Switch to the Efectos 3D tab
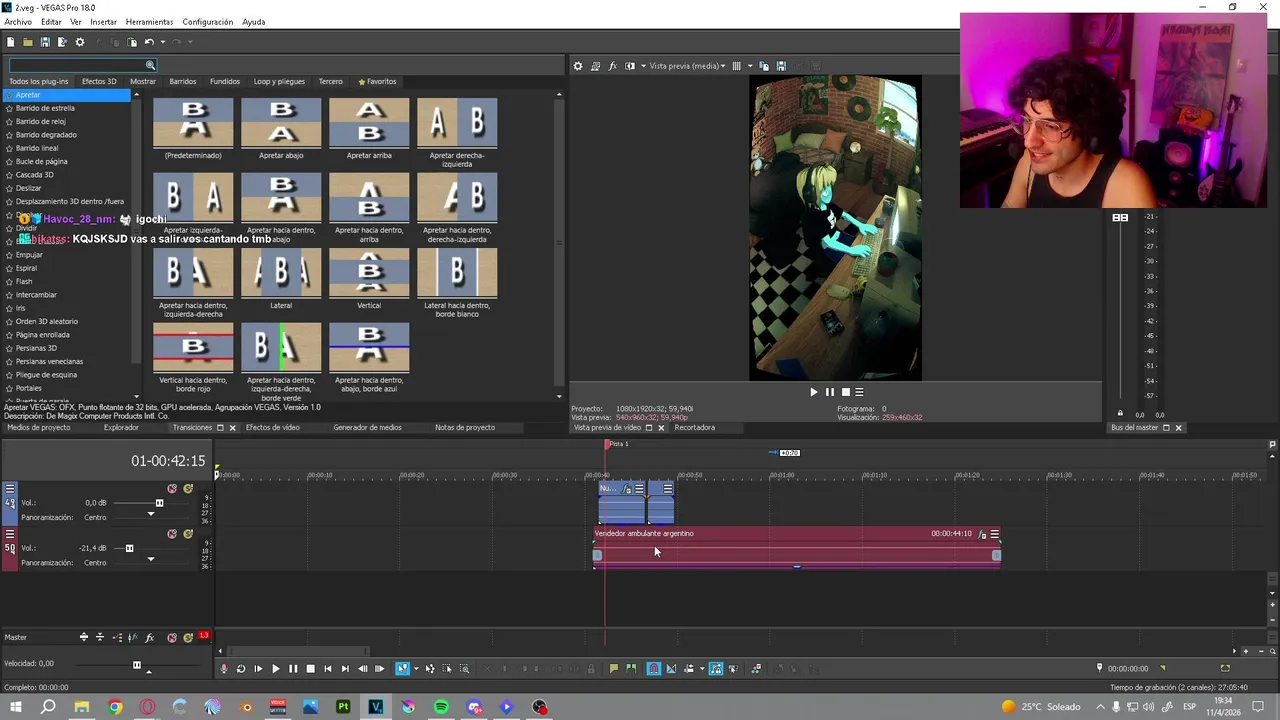 [99, 81]
